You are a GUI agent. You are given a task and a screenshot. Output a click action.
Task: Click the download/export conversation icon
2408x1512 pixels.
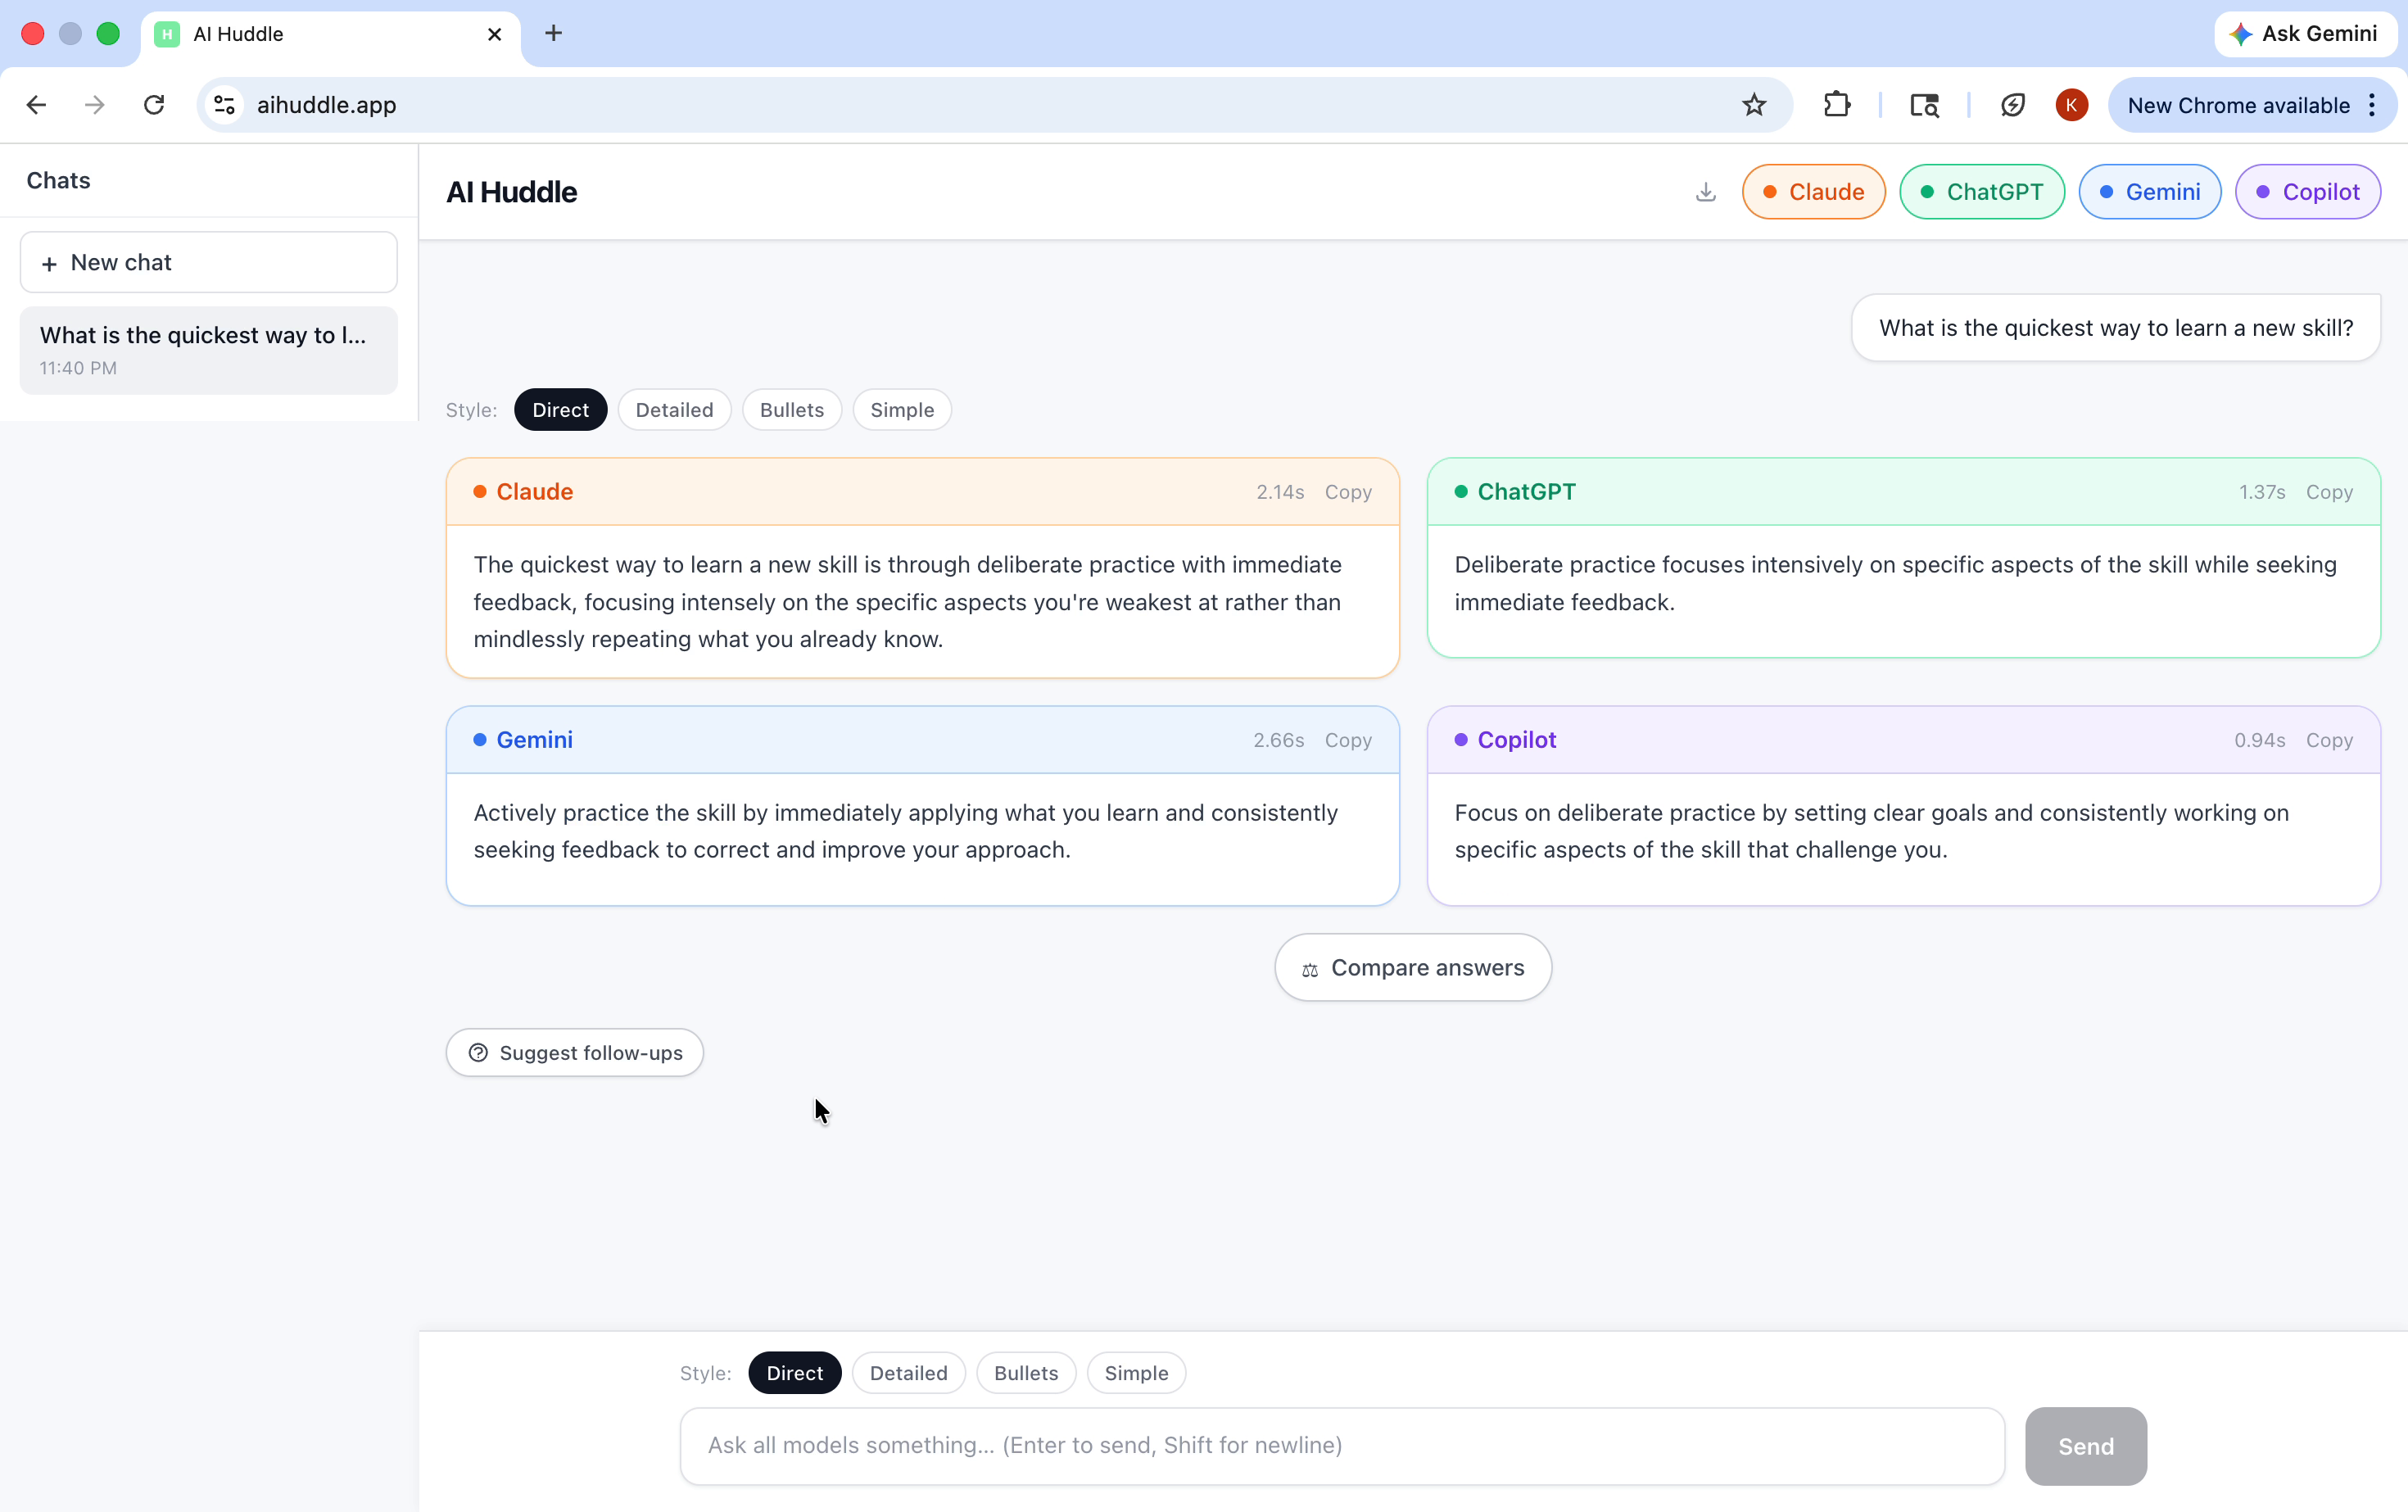1706,192
